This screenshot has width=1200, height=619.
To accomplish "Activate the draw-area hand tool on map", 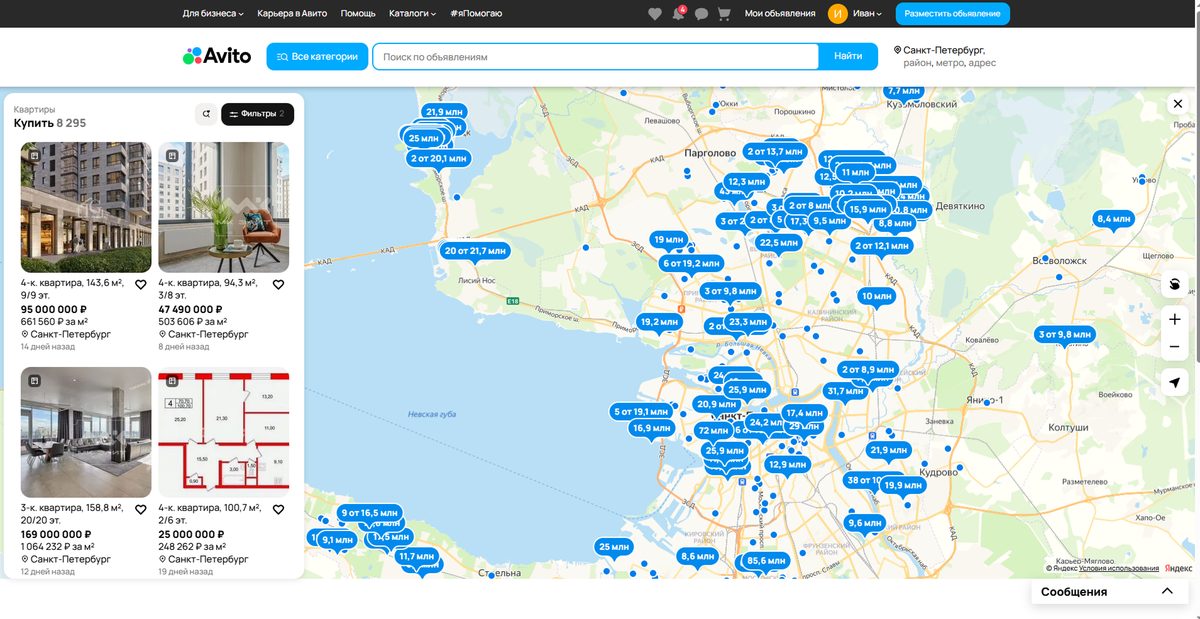I will point(1175,284).
